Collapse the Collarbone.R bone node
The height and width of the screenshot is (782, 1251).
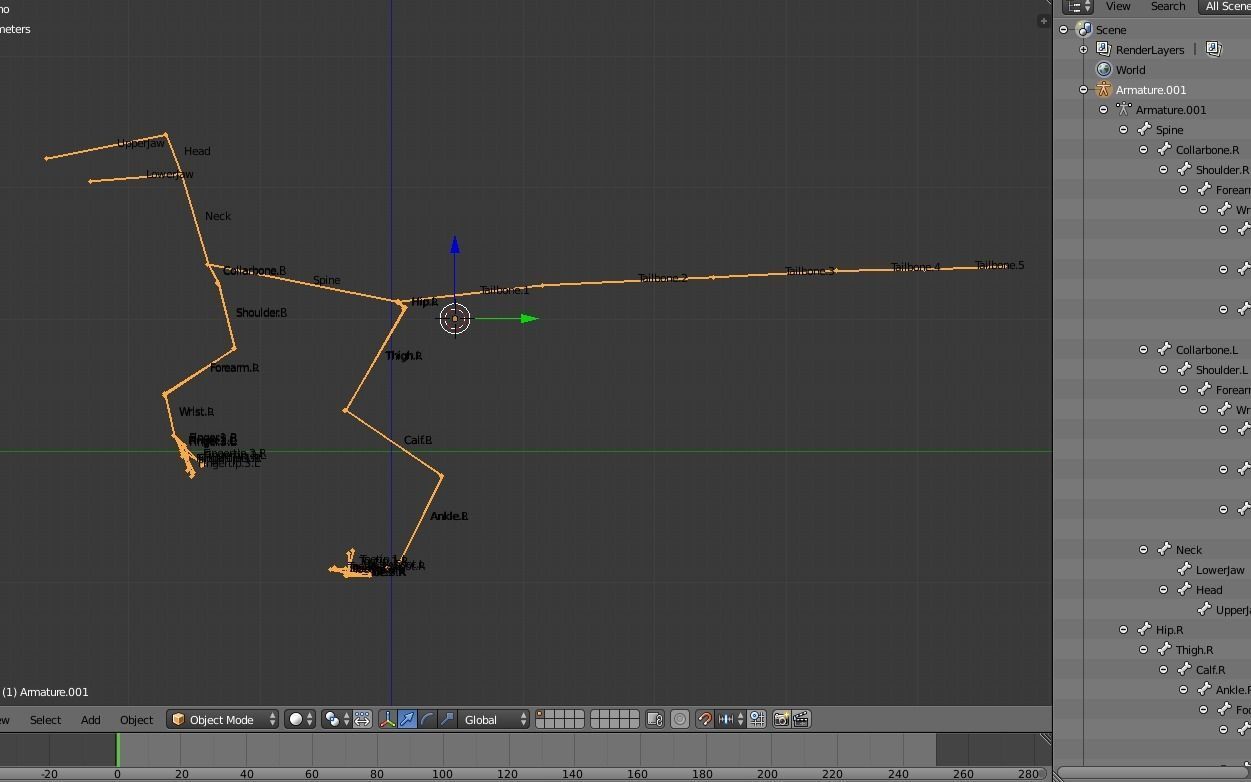1143,150
